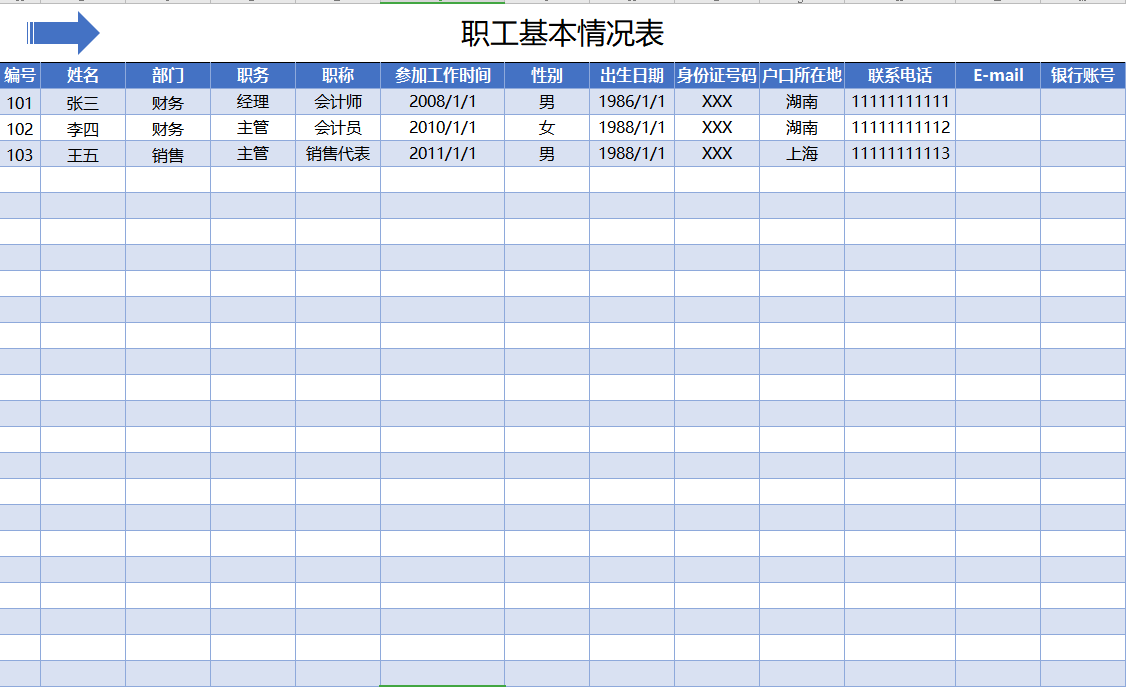Select employee 张三's name cell
The width and height of the screenshot is (1136, 687).
pyautogui.click(x=84, y=101)
